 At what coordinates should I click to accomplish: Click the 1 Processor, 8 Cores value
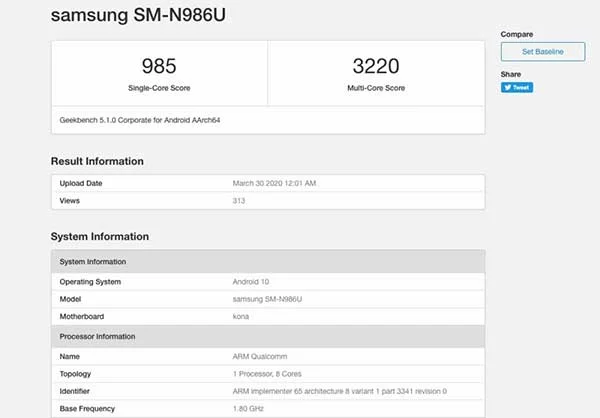267,374
